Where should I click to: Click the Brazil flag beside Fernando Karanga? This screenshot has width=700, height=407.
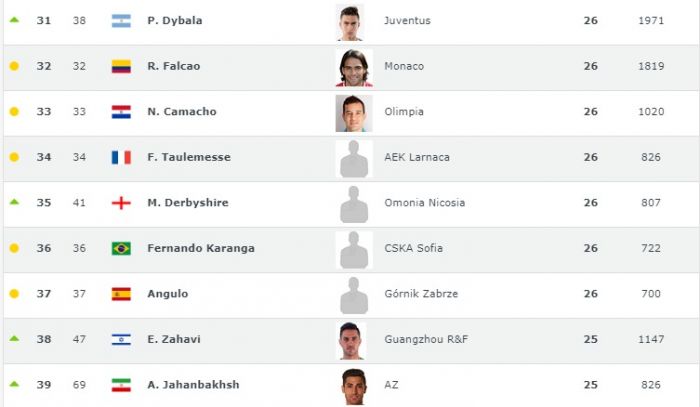(121, 248)
